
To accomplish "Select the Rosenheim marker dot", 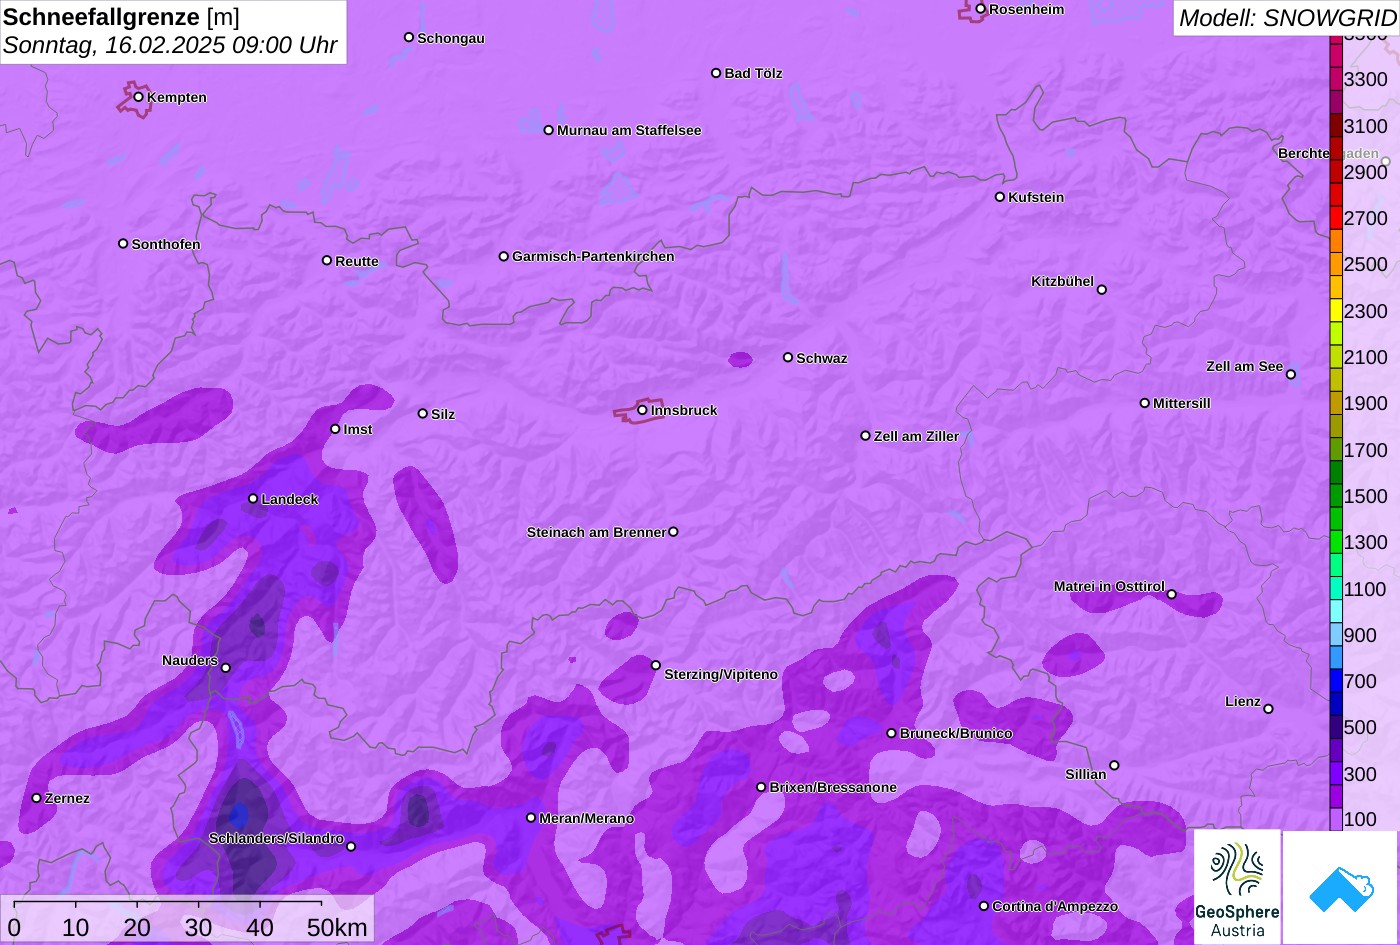I will (x=981, y=9).
